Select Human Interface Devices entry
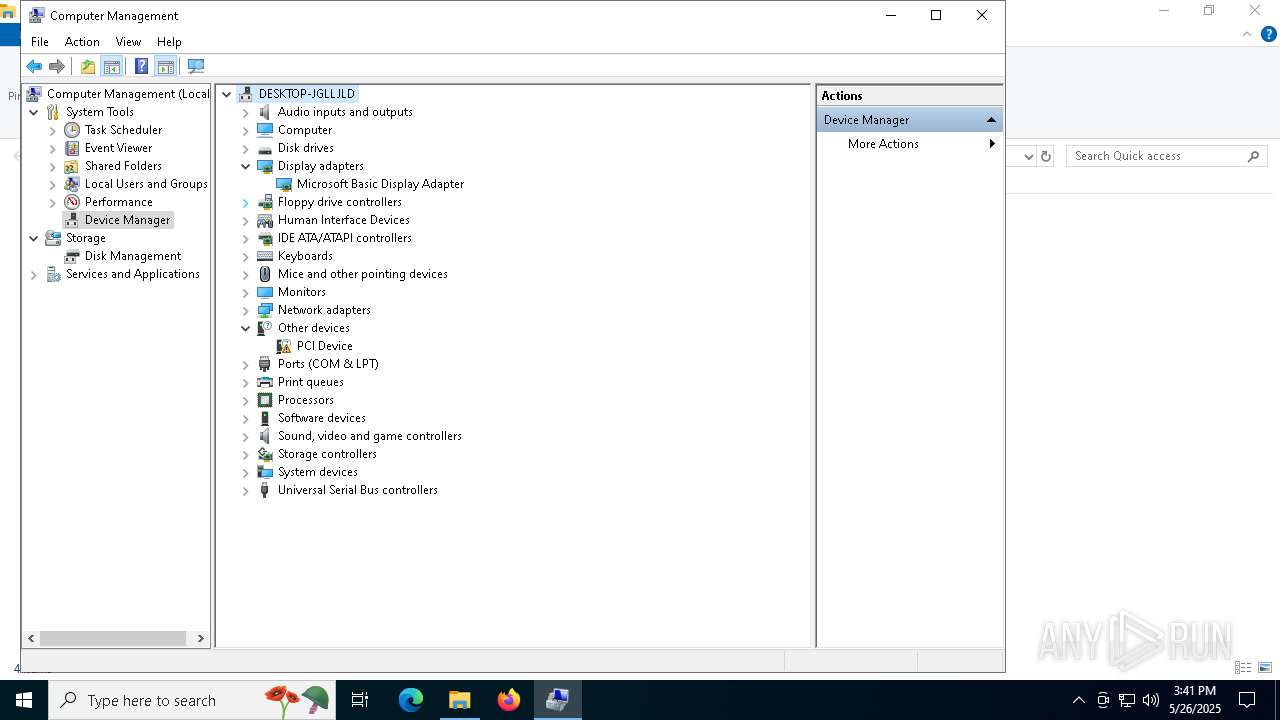The width and height of the screenshot is (1280, 720). (344, 220)
